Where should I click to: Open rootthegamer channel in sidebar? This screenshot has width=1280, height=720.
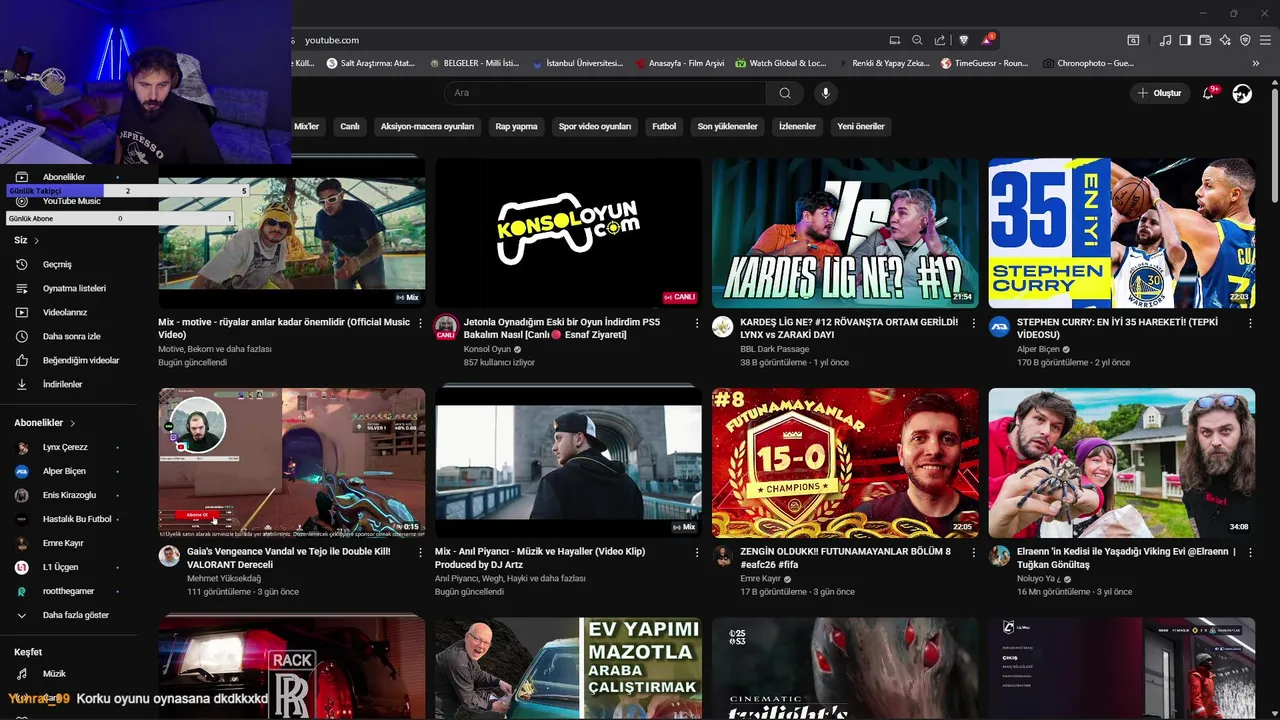(x=68, y=592)
